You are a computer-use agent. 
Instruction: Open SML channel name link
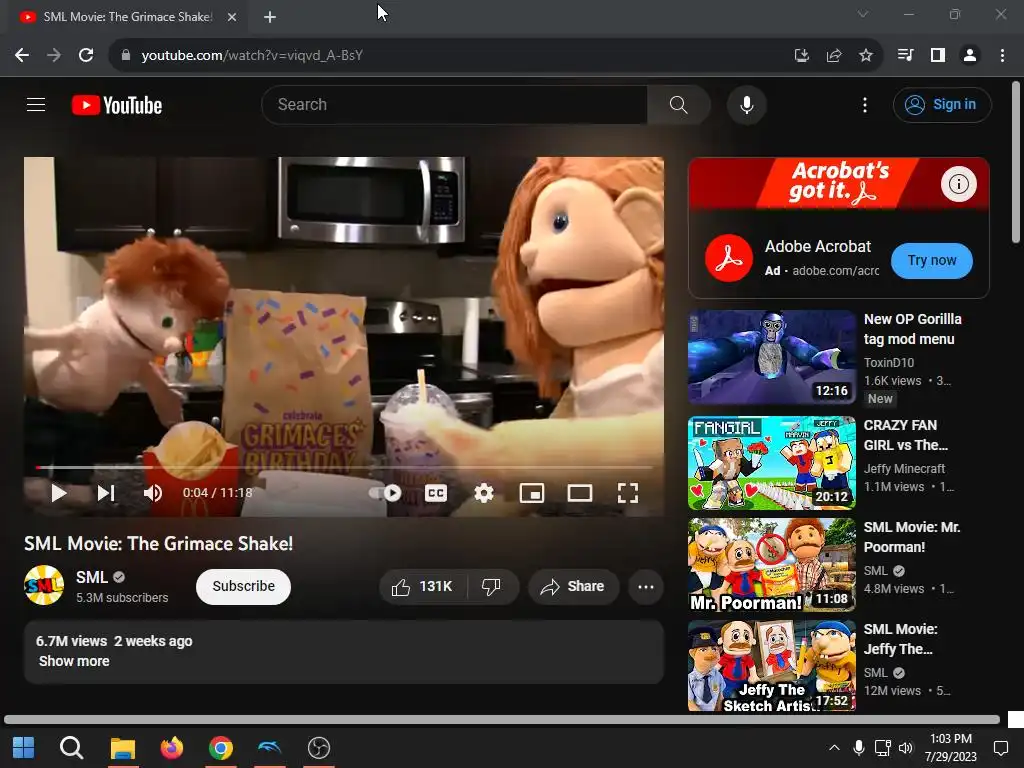(91, 577)
